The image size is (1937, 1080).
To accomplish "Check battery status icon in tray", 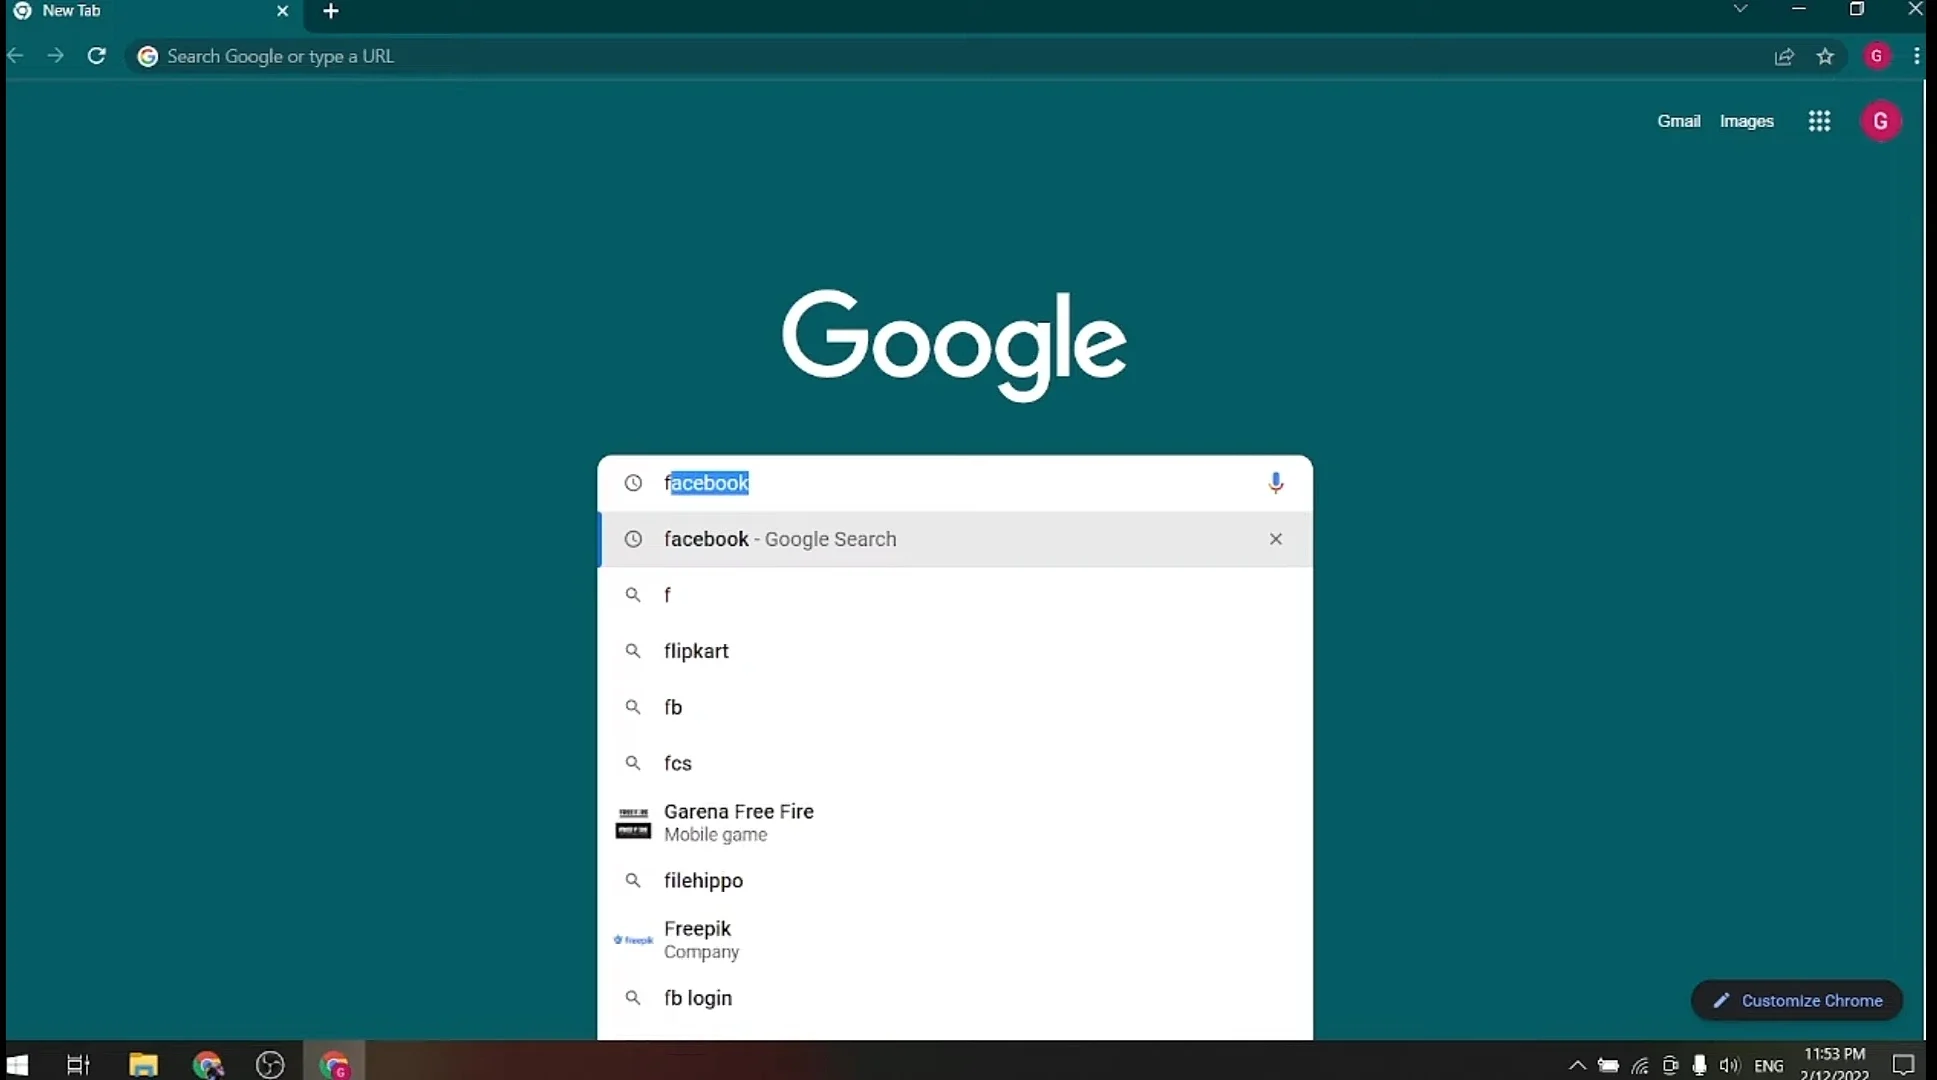I will point(1608,1065).
